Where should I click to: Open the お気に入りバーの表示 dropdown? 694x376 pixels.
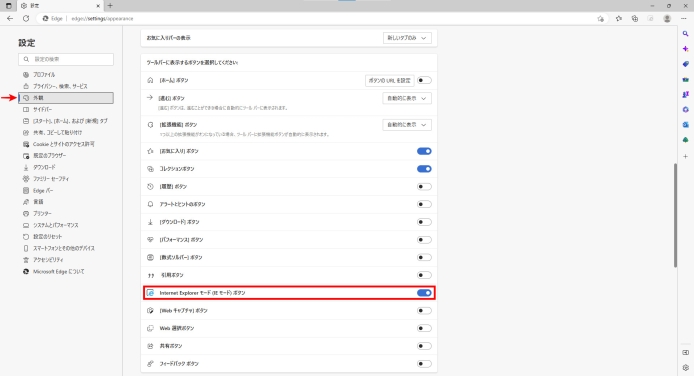pyautogui.click(x=407, y=38)
